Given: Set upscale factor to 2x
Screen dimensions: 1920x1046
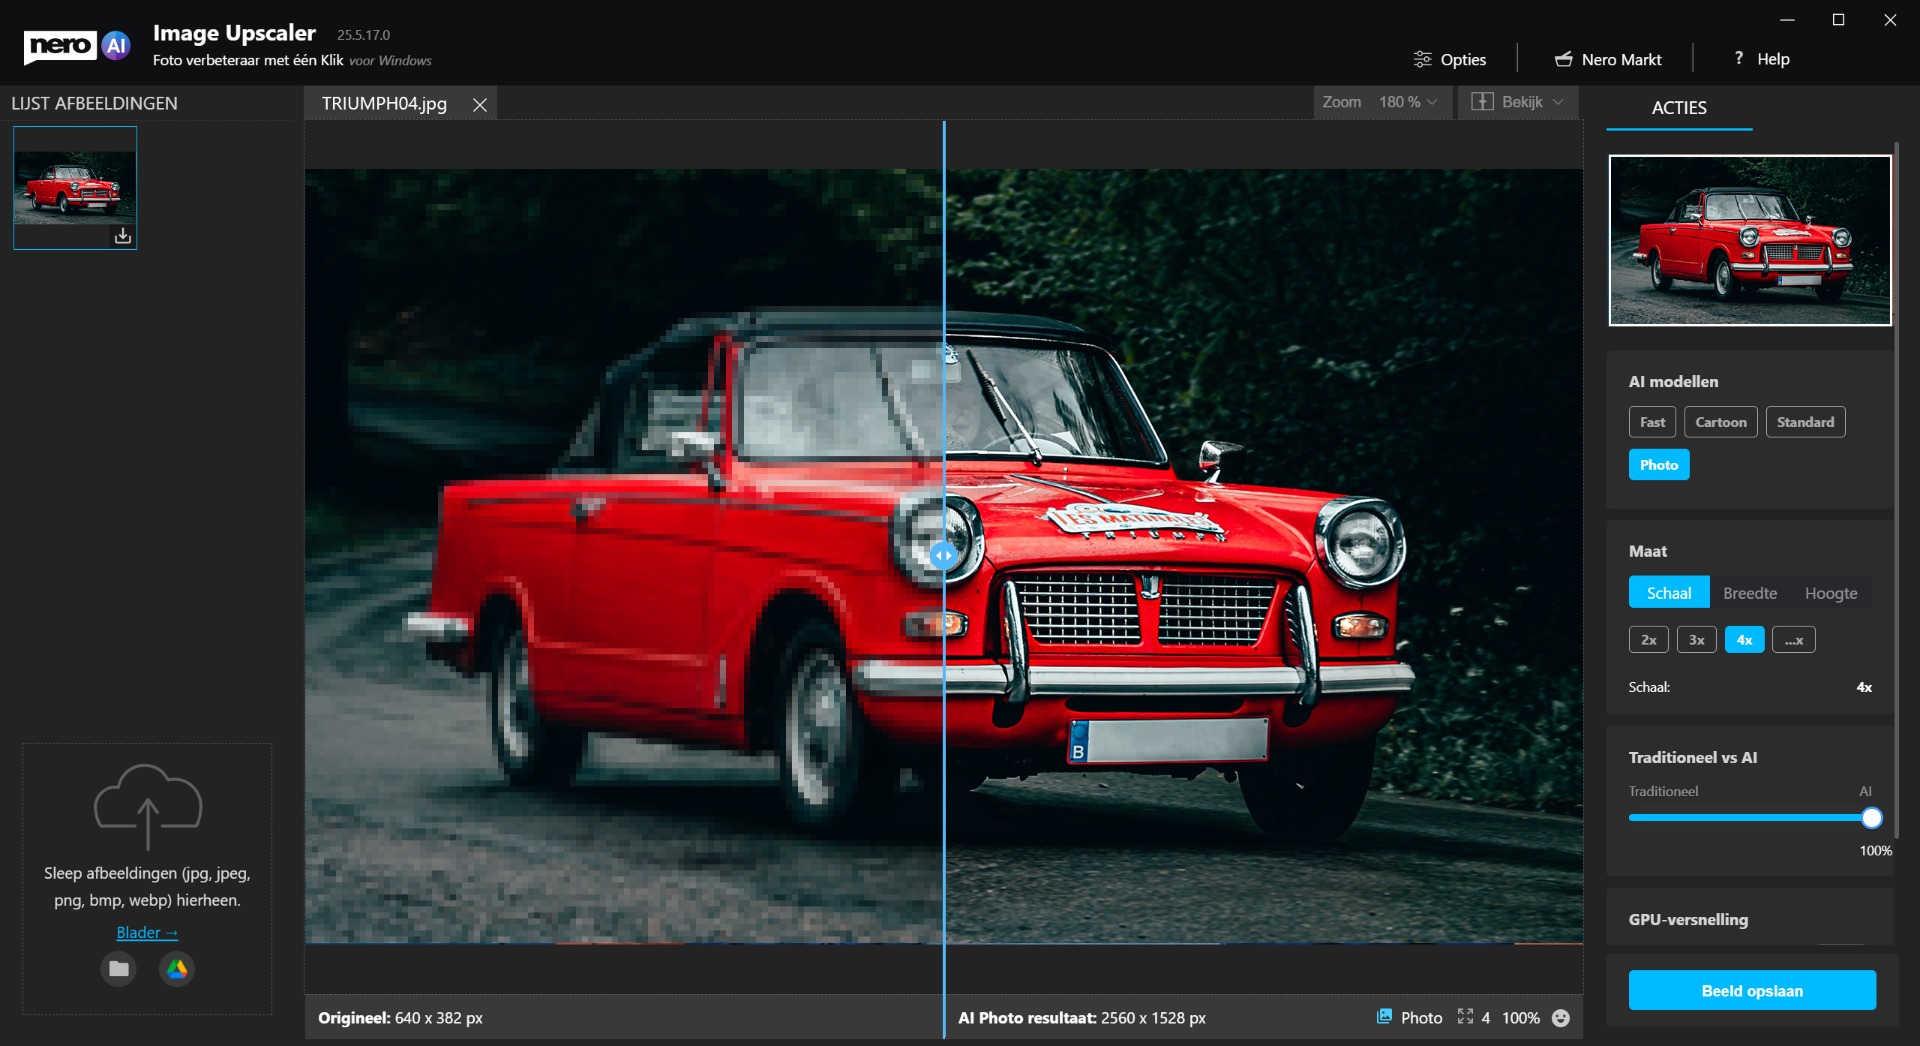Looking at the screenshot, I should click(1648, 640).
